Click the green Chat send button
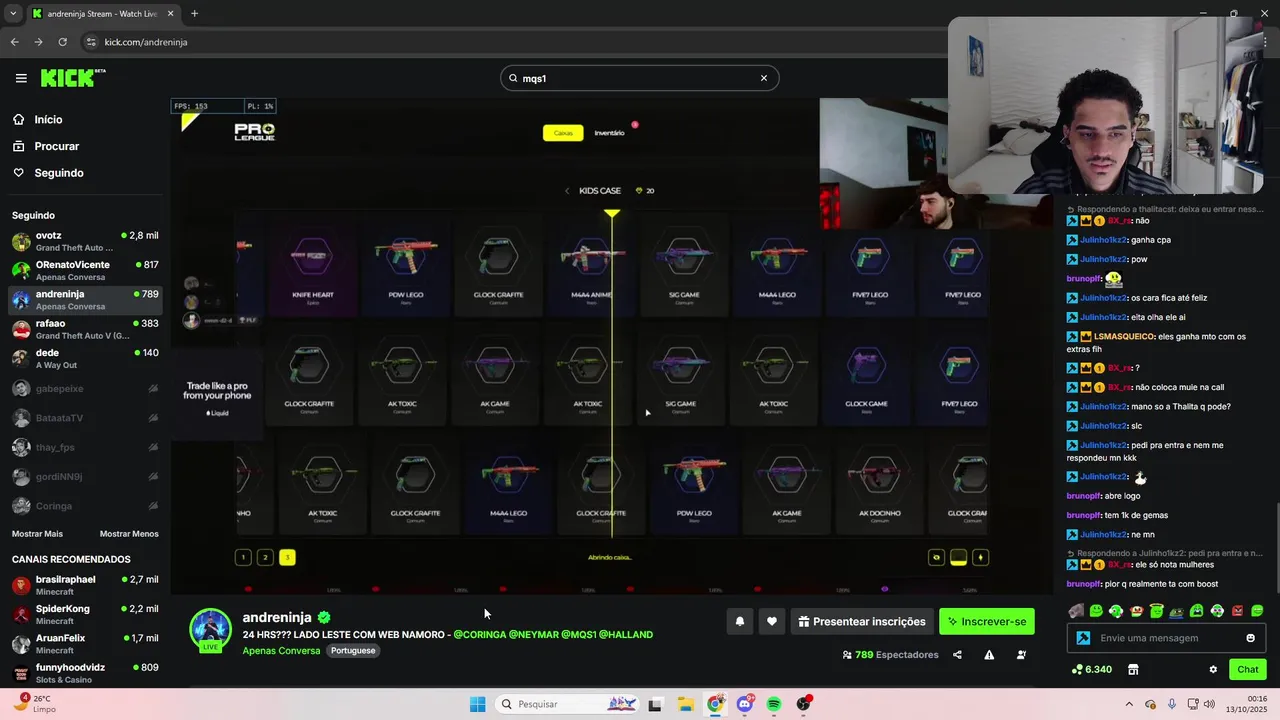Viewport: 1280px width, 720px height. (x=1248, y=669)
